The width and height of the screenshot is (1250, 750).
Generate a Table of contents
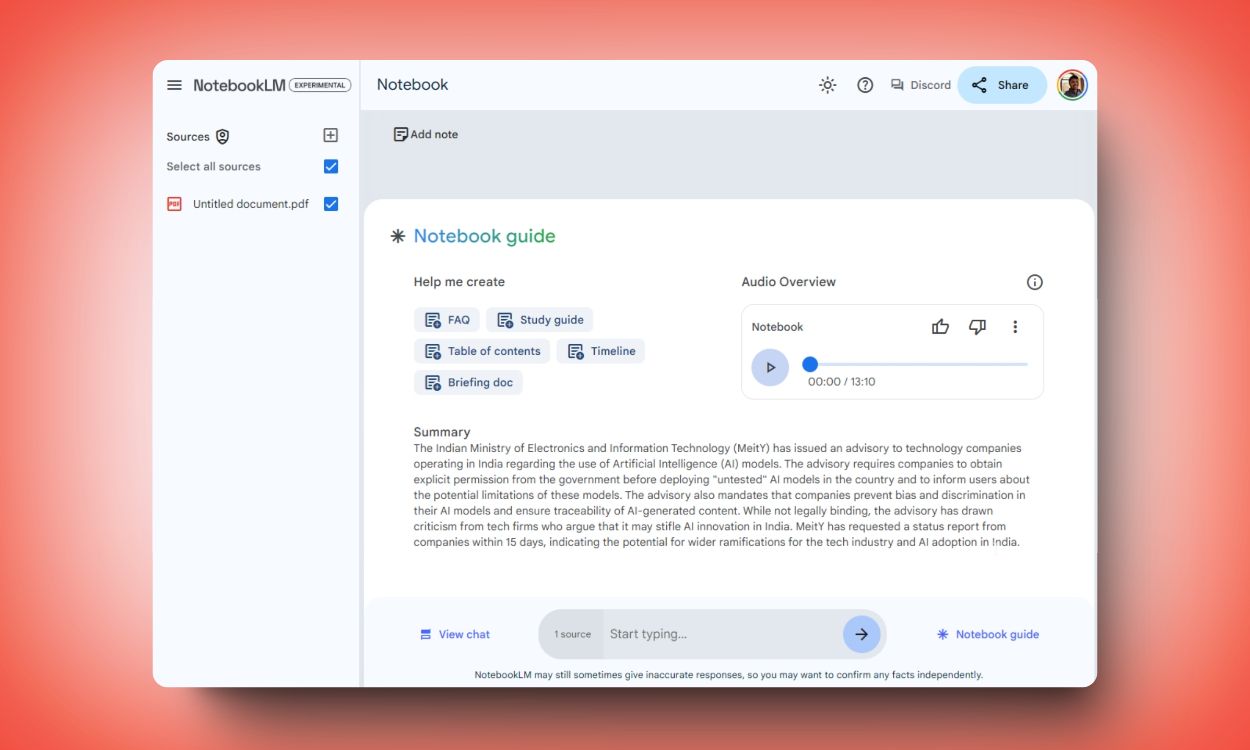pyautogui.click(x=482, y=351)
